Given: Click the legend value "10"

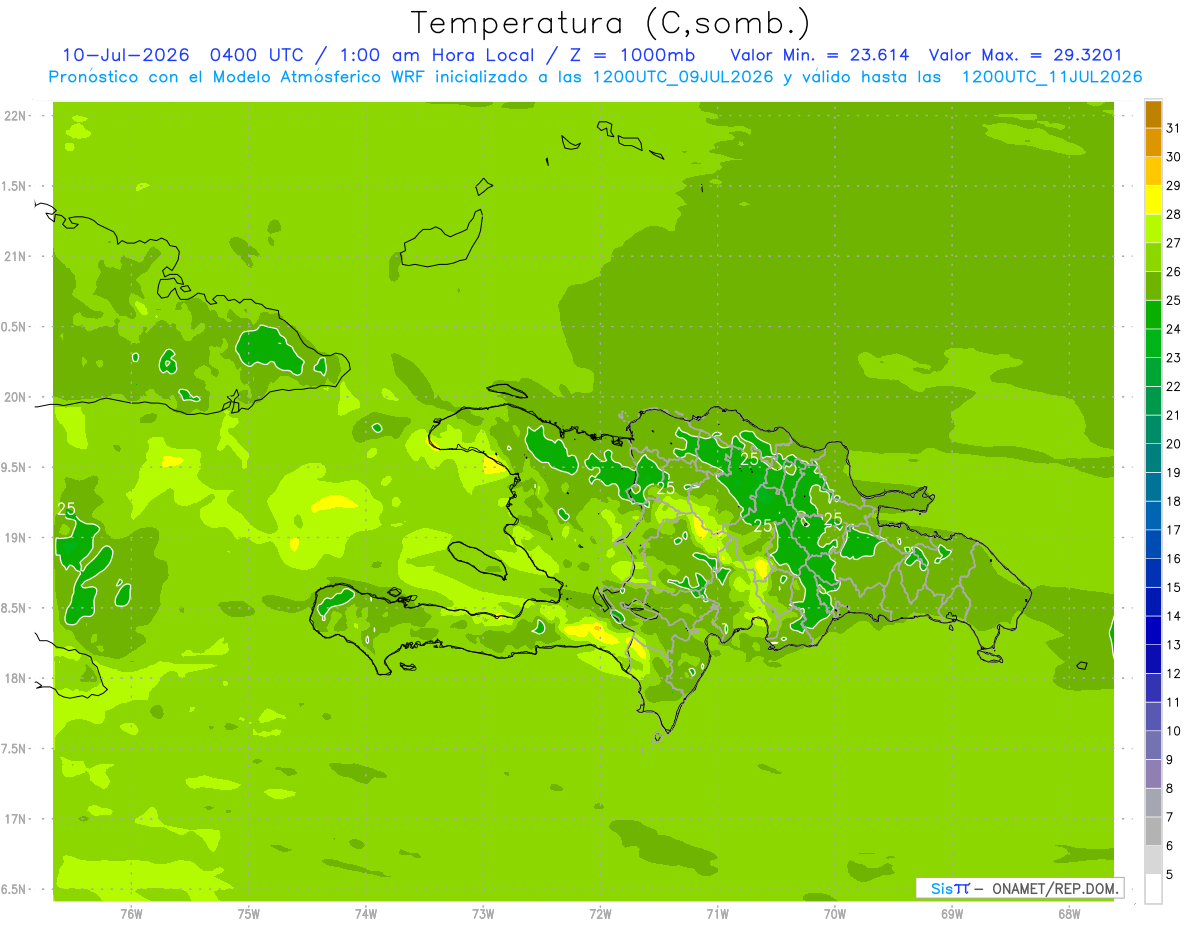Looking at the screenshot, I should click(x=1174, y=731).
